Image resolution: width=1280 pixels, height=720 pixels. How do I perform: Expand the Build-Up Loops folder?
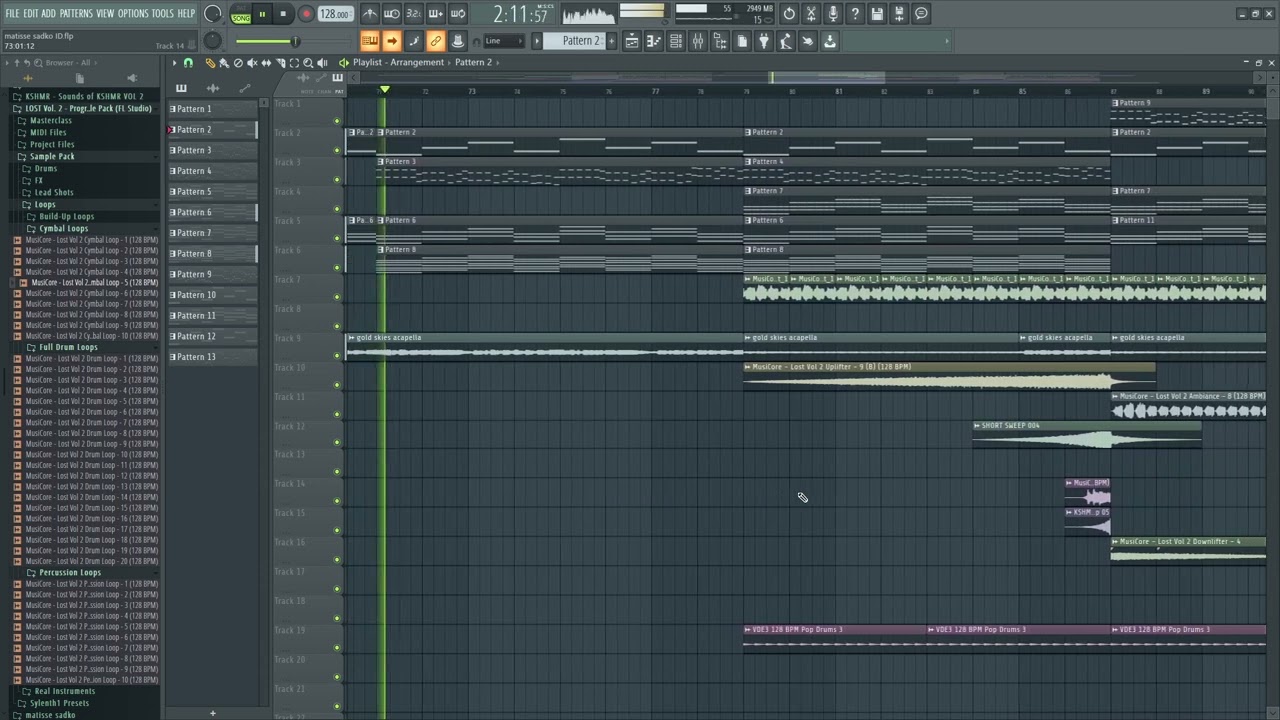[x=66, y=217]
